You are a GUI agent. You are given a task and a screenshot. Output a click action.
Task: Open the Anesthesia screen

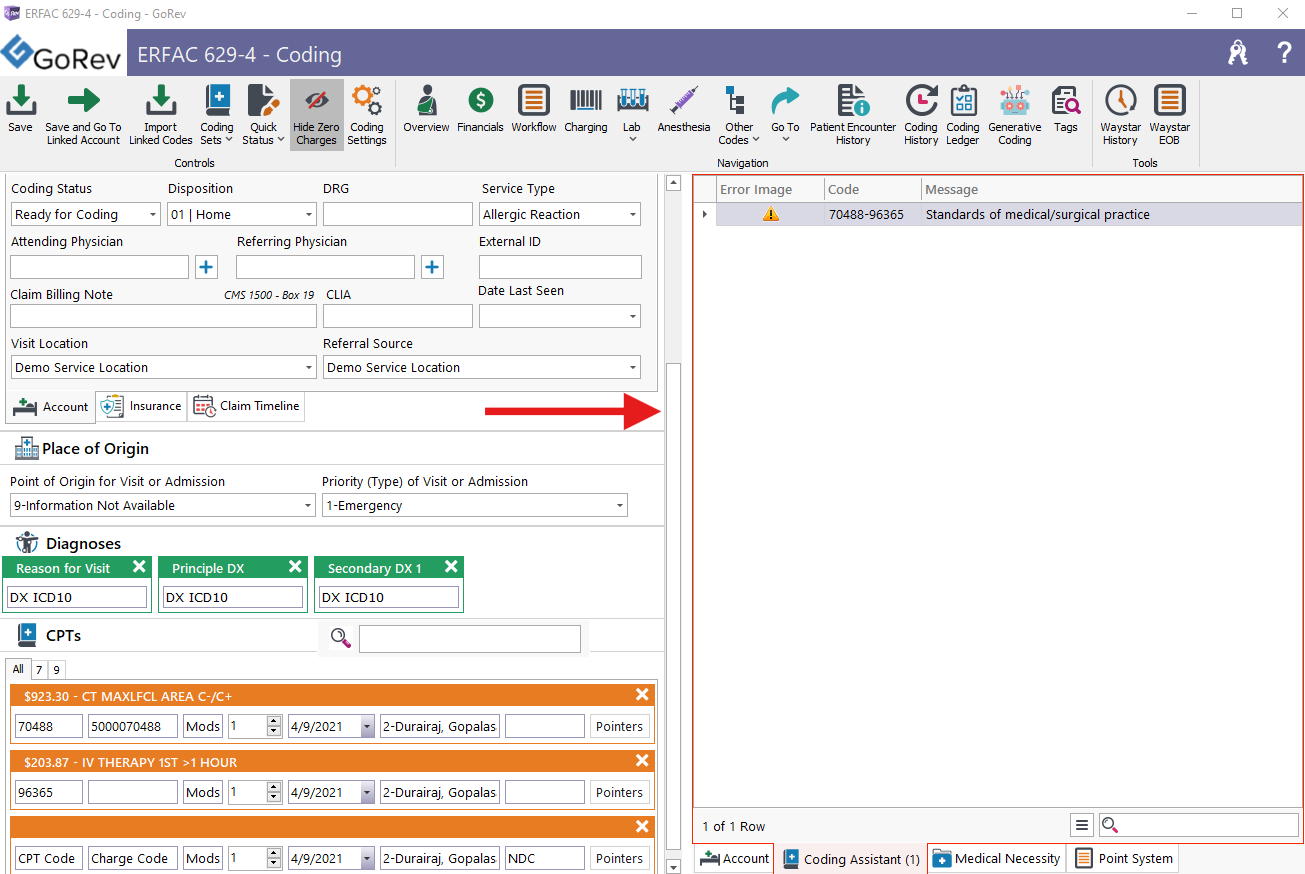coord(684,109)
